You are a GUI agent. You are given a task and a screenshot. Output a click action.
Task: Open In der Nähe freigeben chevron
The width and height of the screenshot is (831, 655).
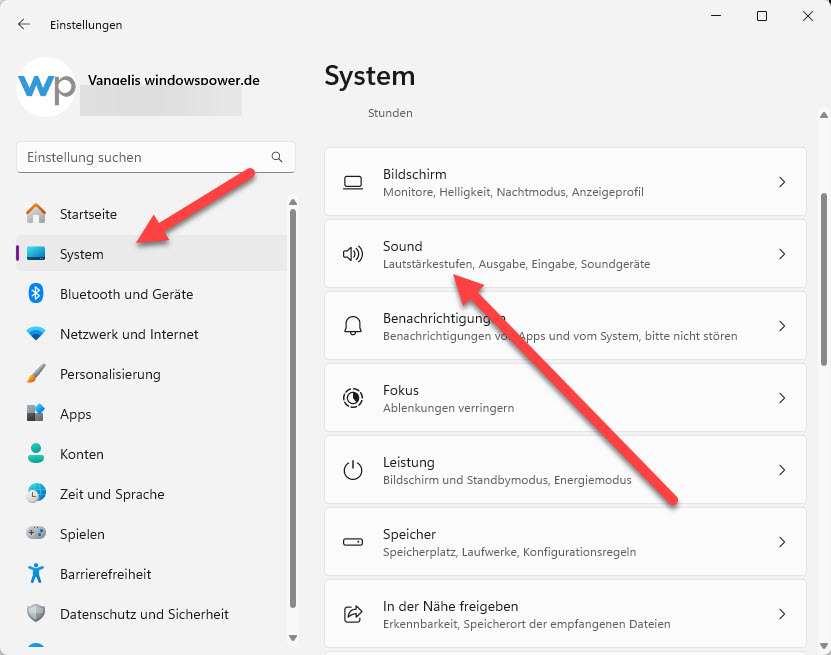point(782,614)
